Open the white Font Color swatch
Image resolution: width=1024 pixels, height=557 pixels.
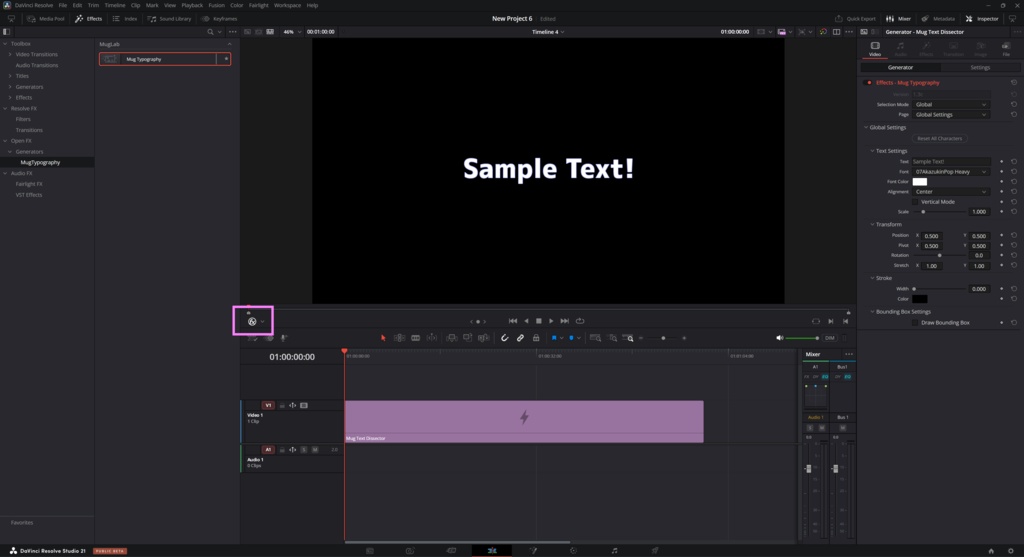[x=920, y=182]
